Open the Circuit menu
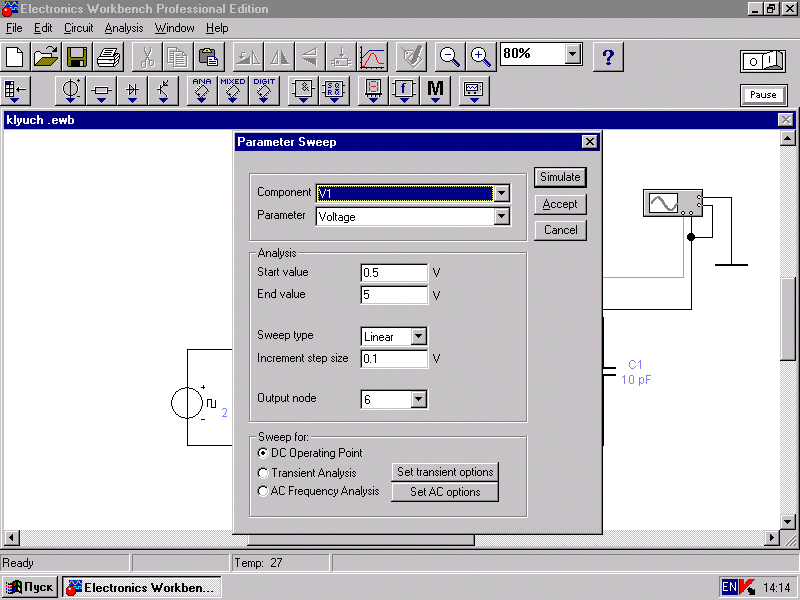Screen dimensions: 800x600 point(79,28)
